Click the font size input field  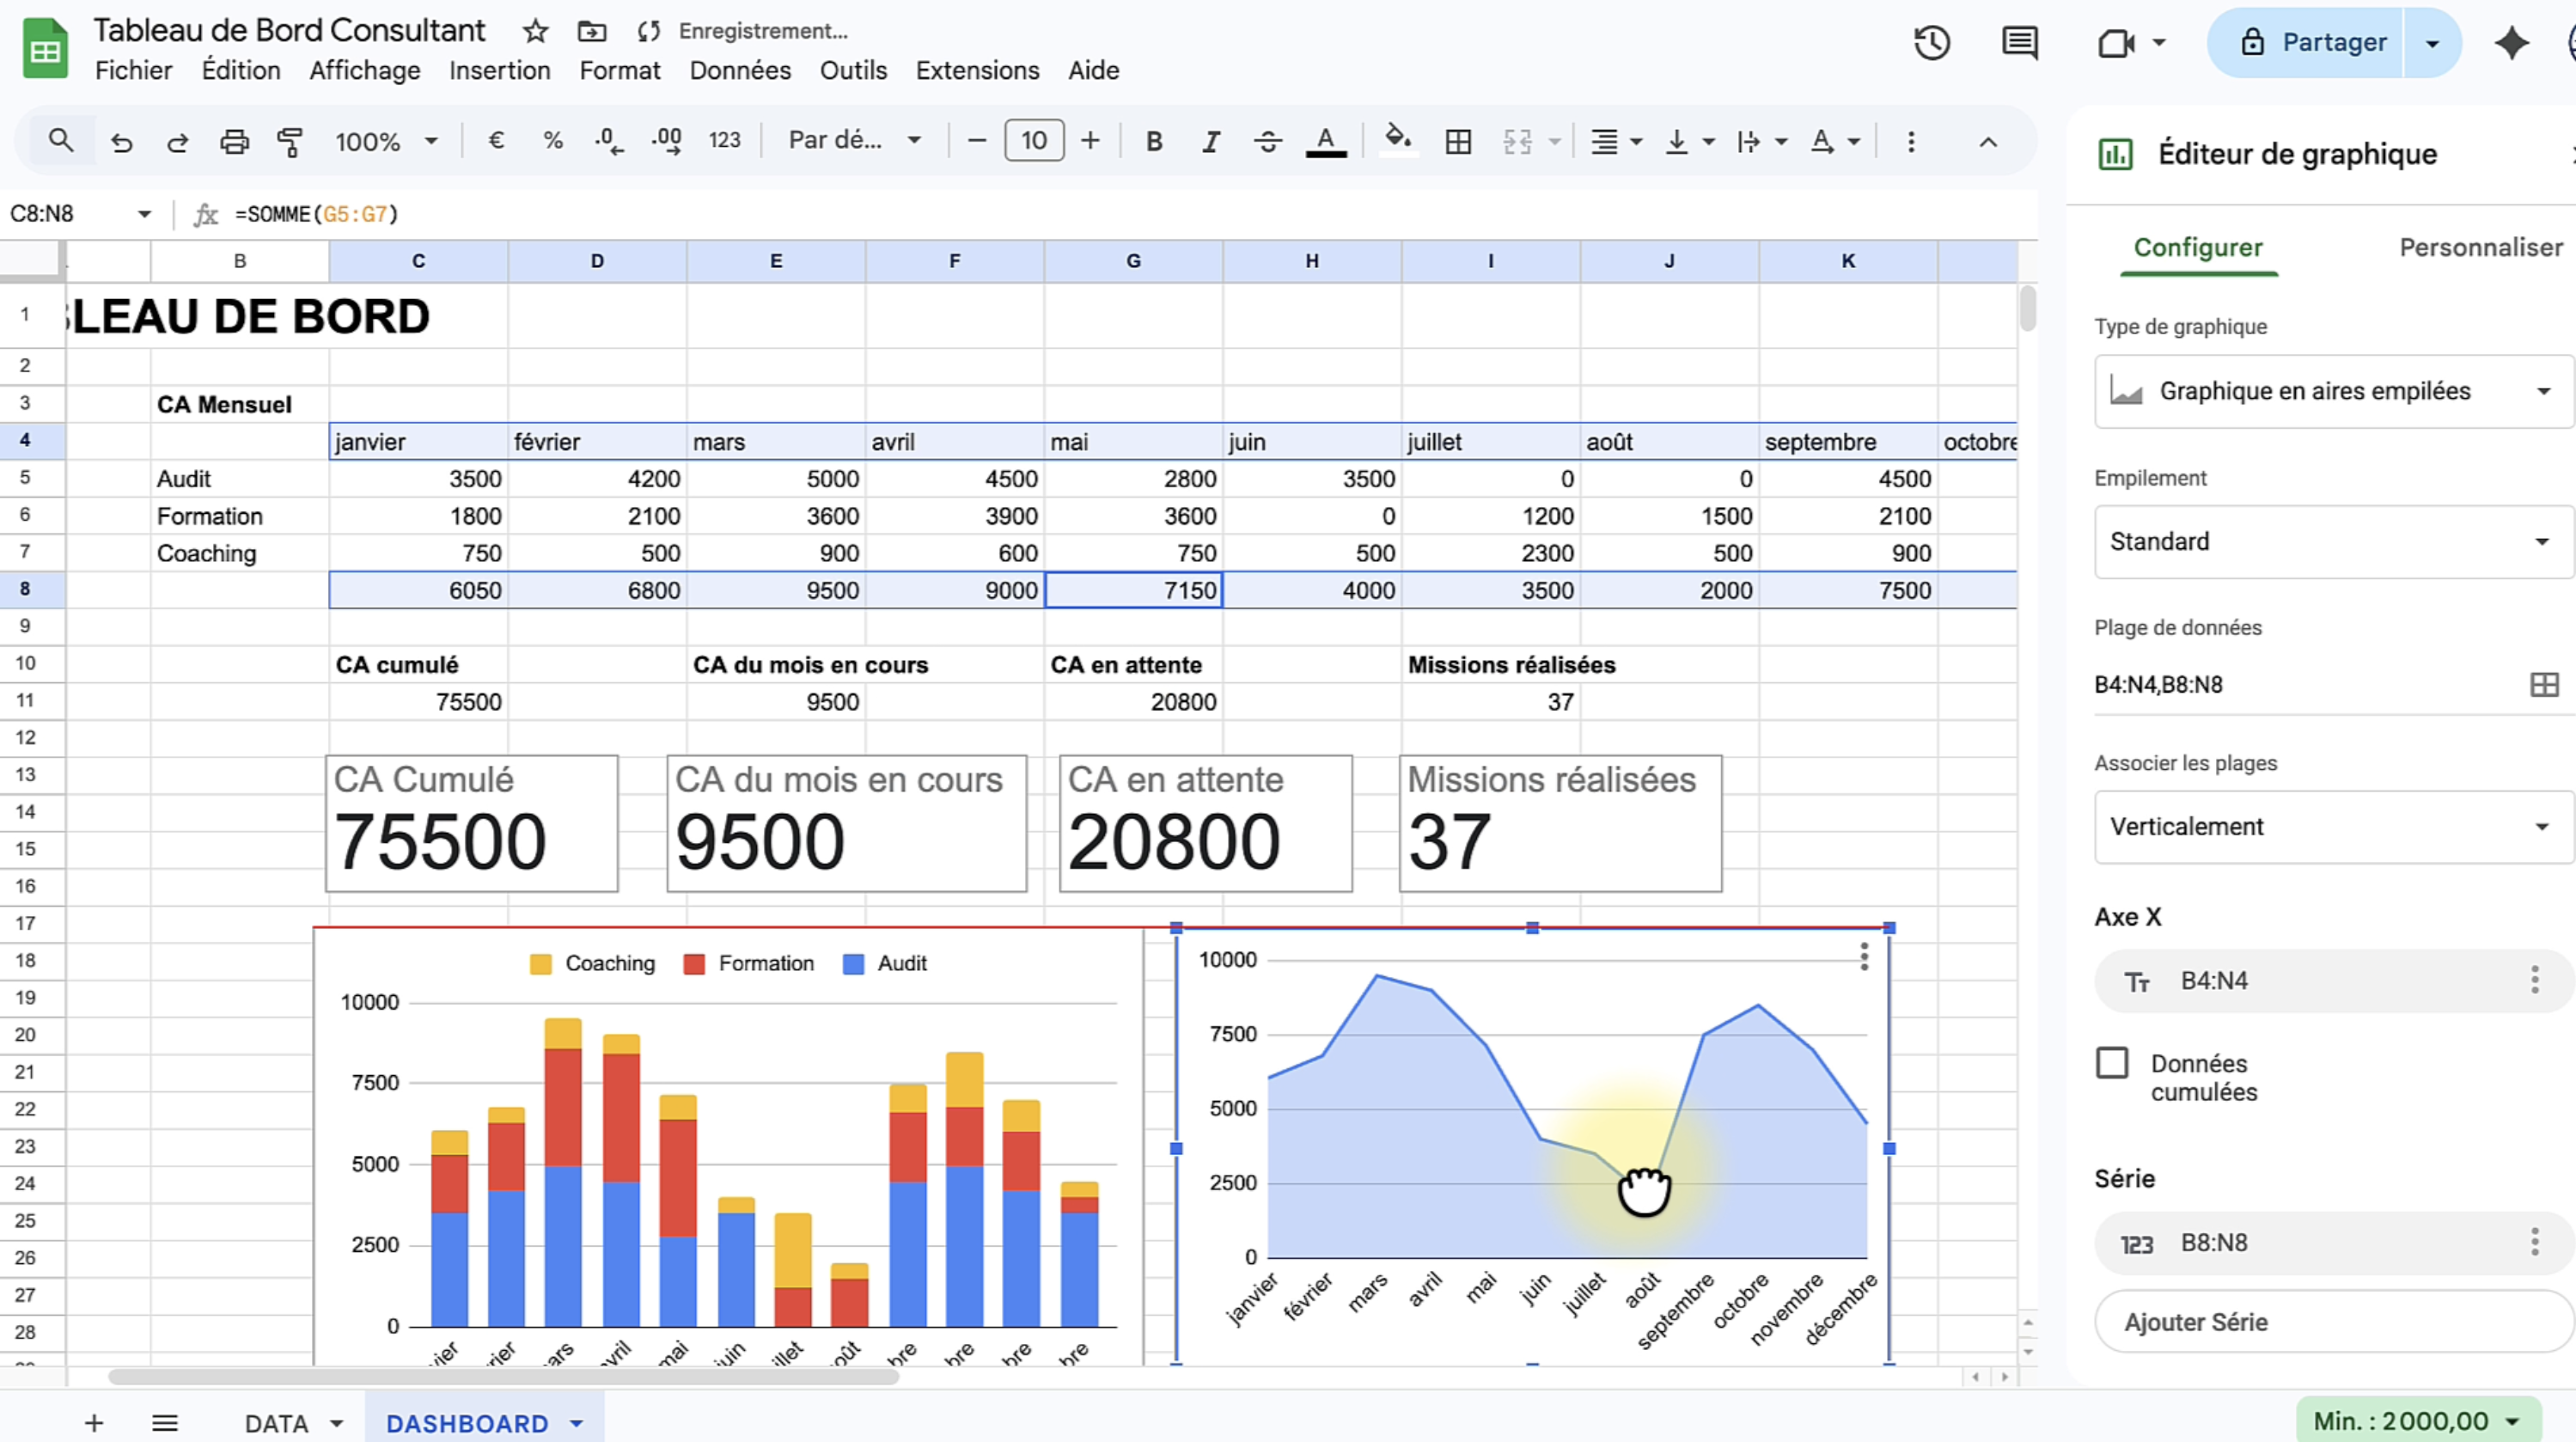[x=1034, y=141]
